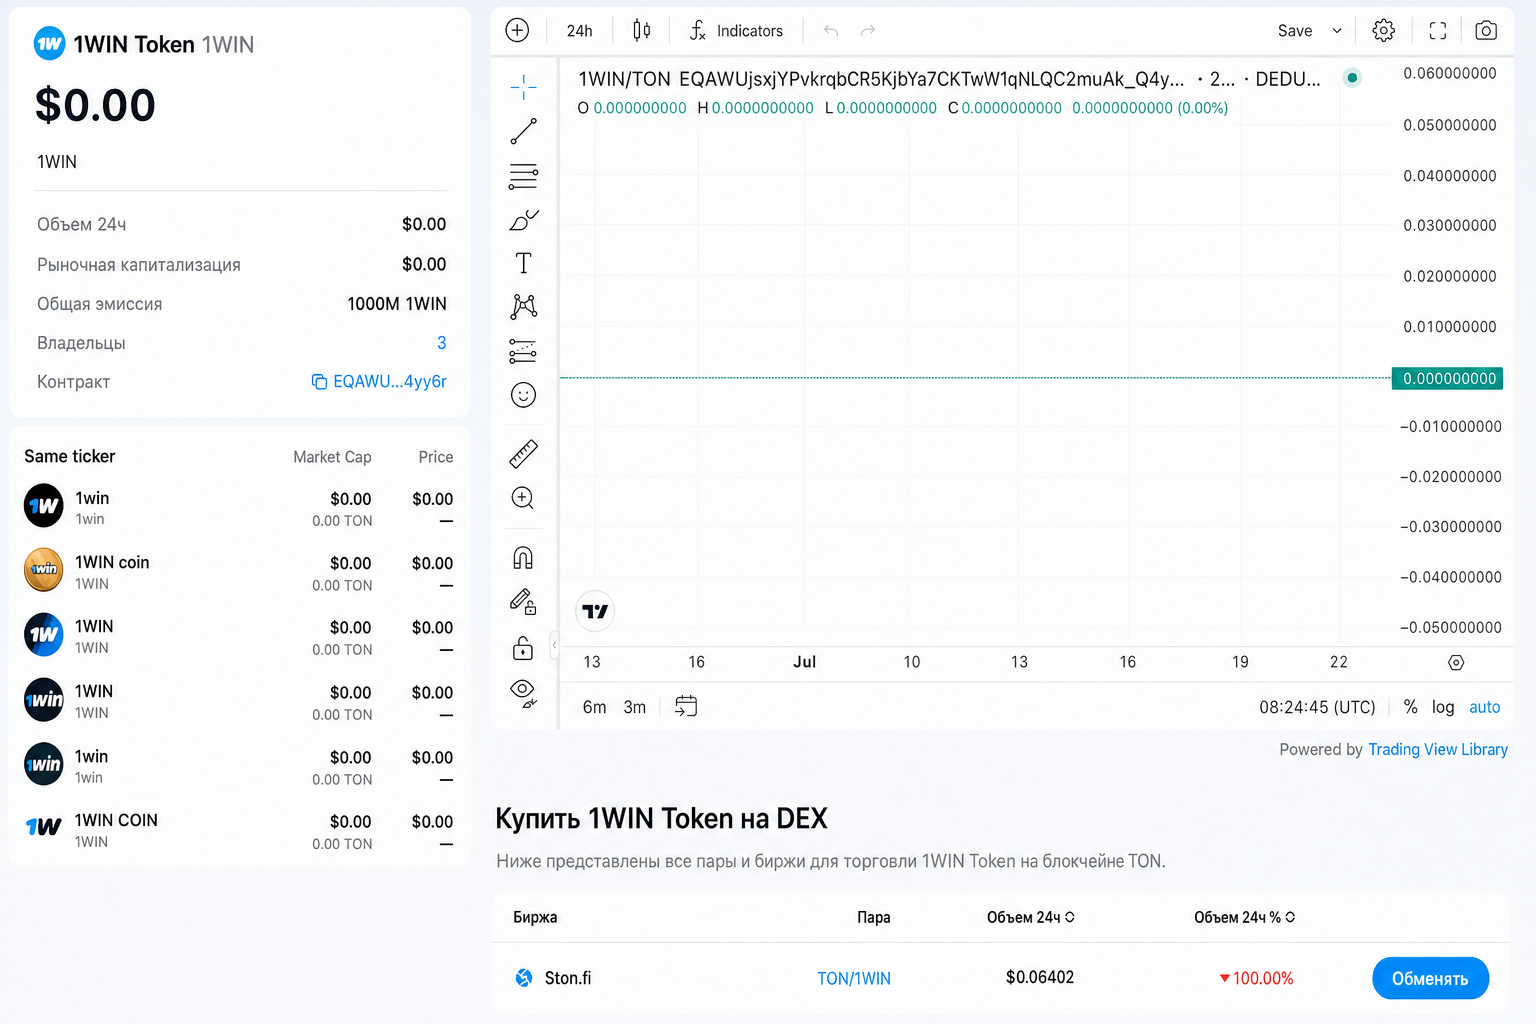1536x1024 pixels.
Task: Open holders count link 3
Action: (442, 343)
